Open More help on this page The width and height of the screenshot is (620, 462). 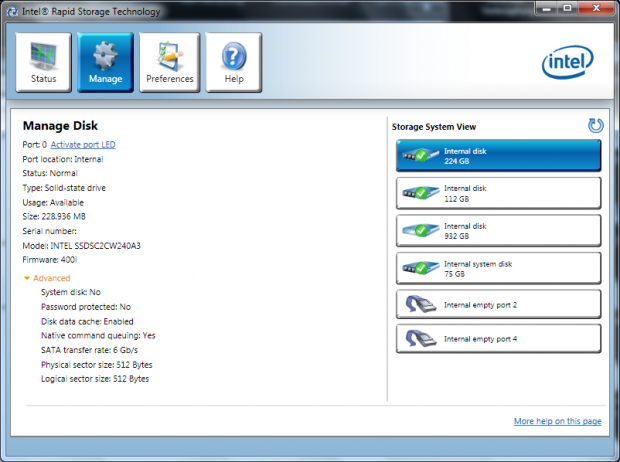pyautogui.click(x=558, y=421)
